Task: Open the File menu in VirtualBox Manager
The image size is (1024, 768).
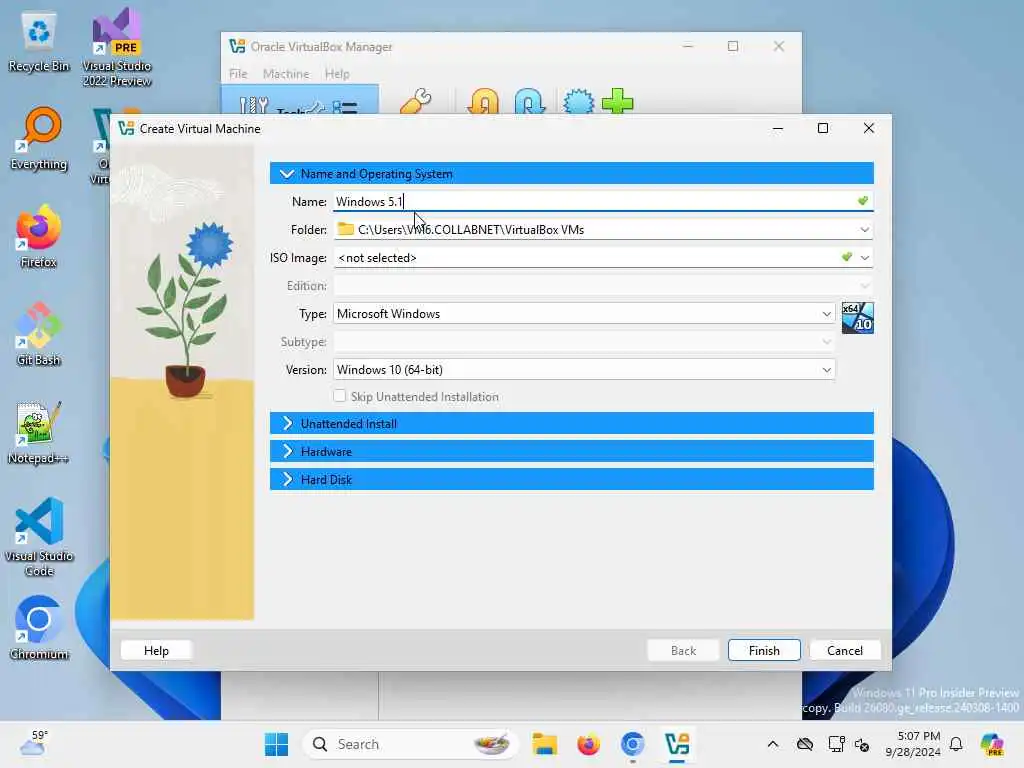Action: pyautogui.click(x=238, y=74)
